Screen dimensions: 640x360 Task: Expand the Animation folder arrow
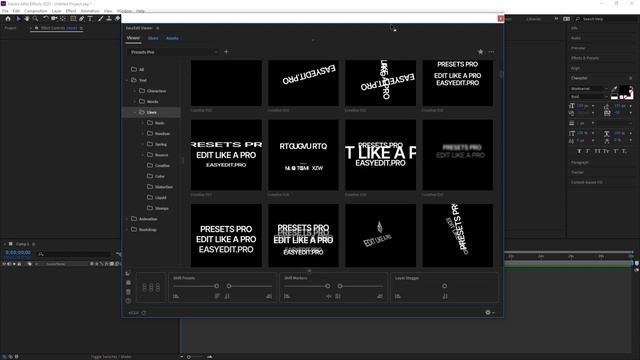coord(127,219)
